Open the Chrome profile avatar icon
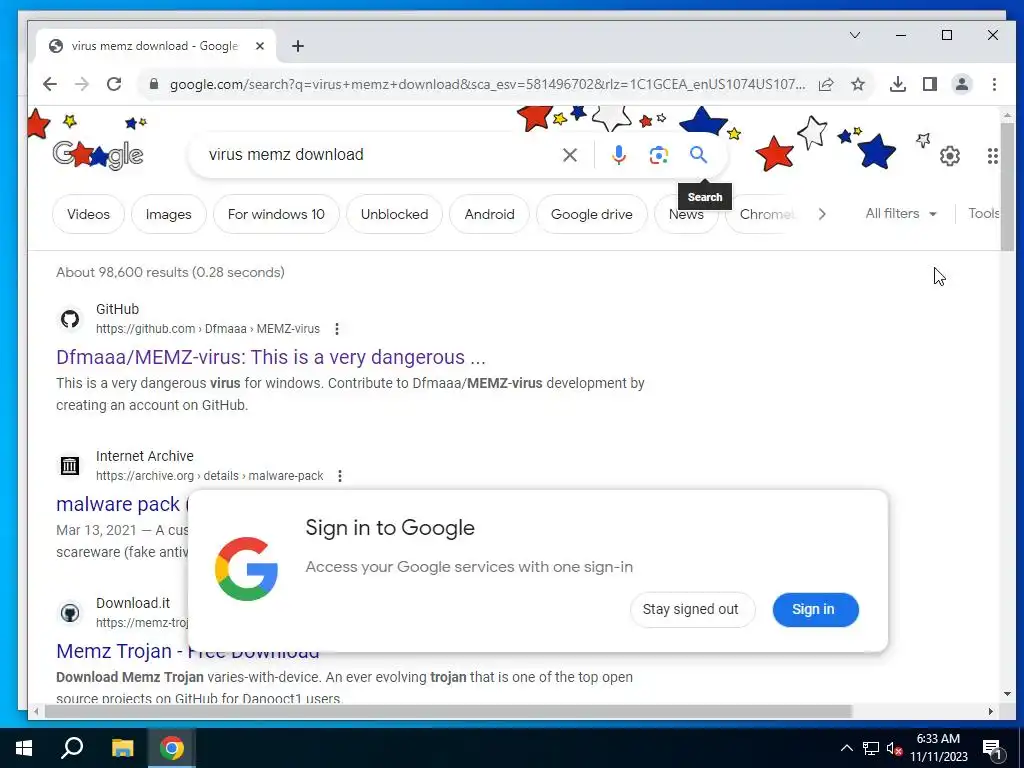 (962, 84)
